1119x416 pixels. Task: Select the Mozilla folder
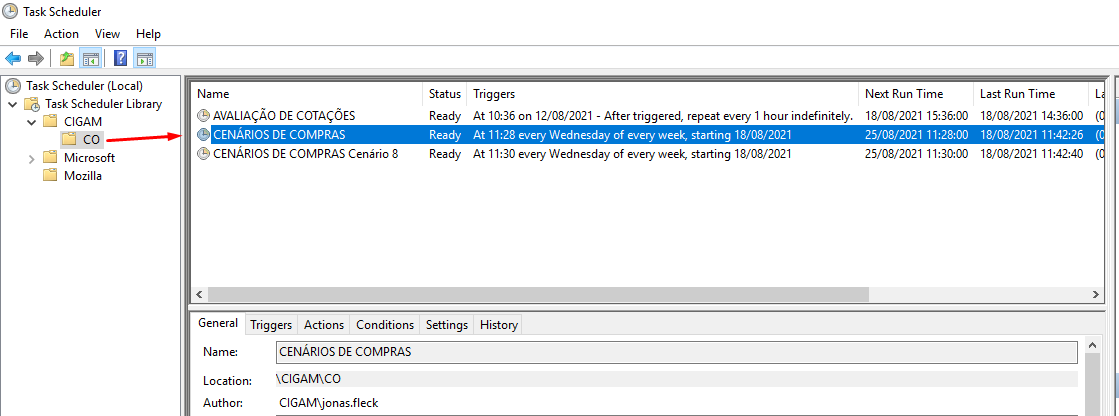pyautogui.click(x=82, y=176)
